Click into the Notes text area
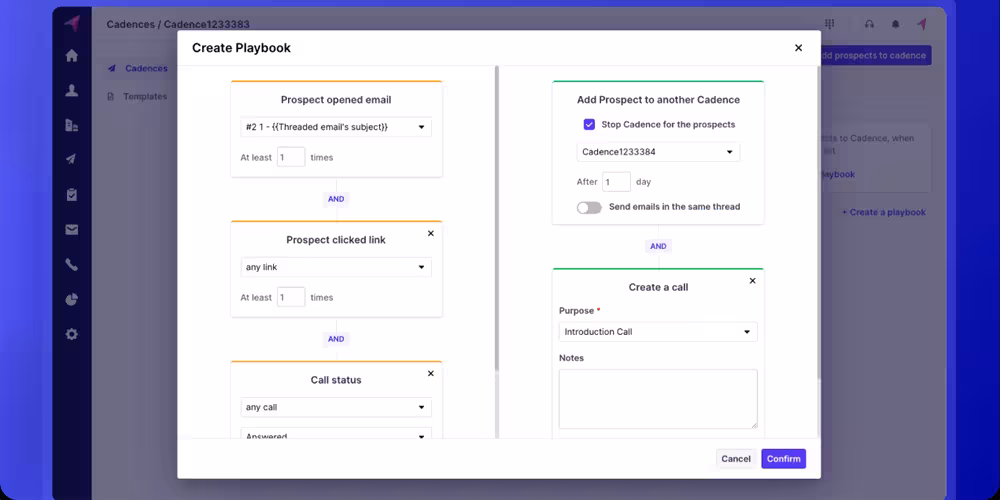 pyautogui.click(x=658, y=398)
